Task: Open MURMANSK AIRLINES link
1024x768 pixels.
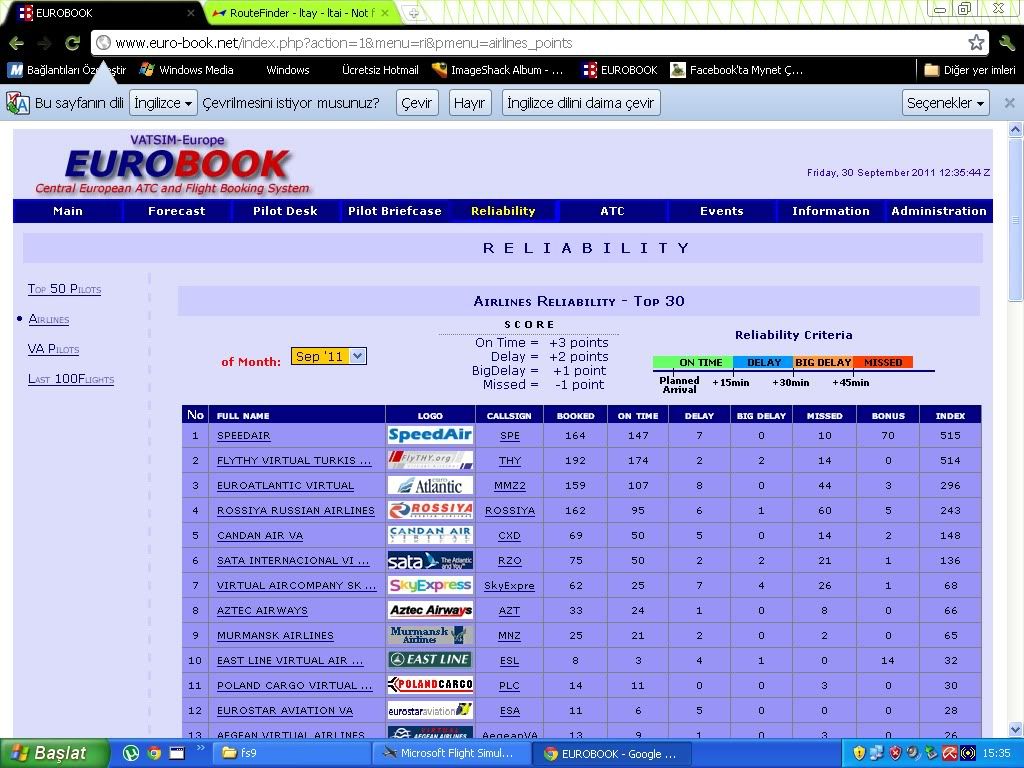Action: 275,635
